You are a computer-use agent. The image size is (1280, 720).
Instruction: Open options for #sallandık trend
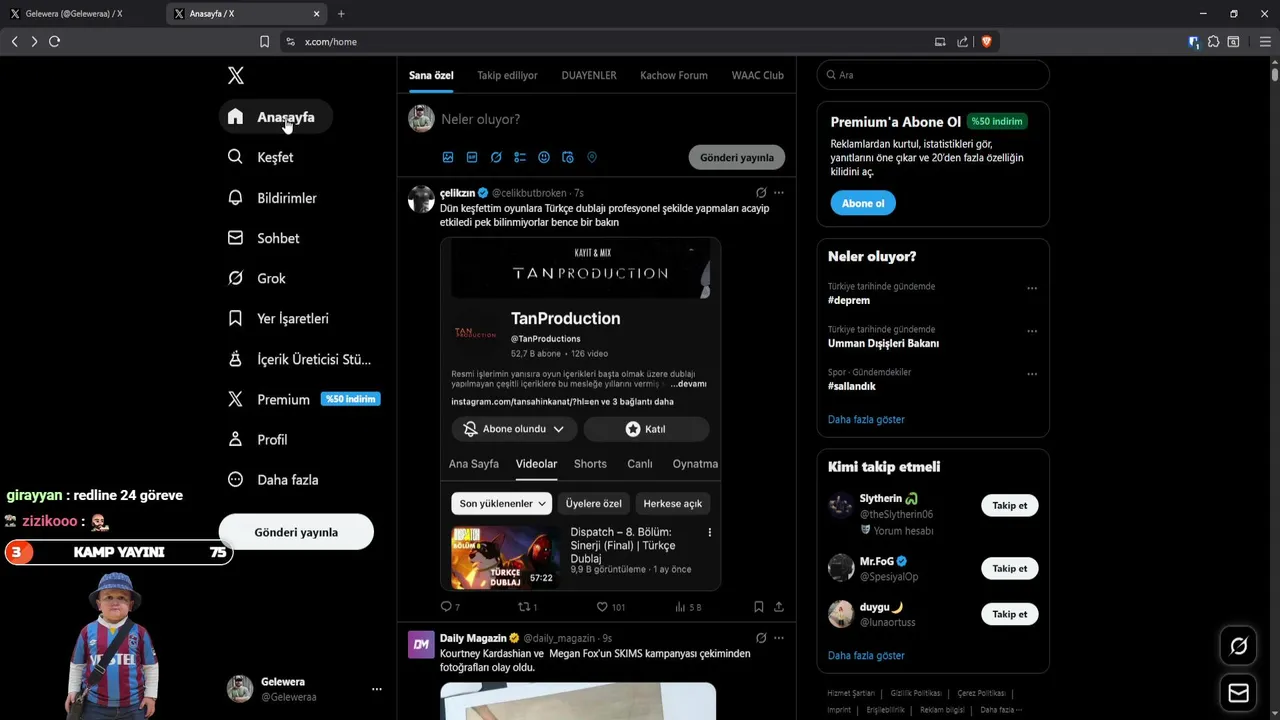click(x=1032, y=374)
